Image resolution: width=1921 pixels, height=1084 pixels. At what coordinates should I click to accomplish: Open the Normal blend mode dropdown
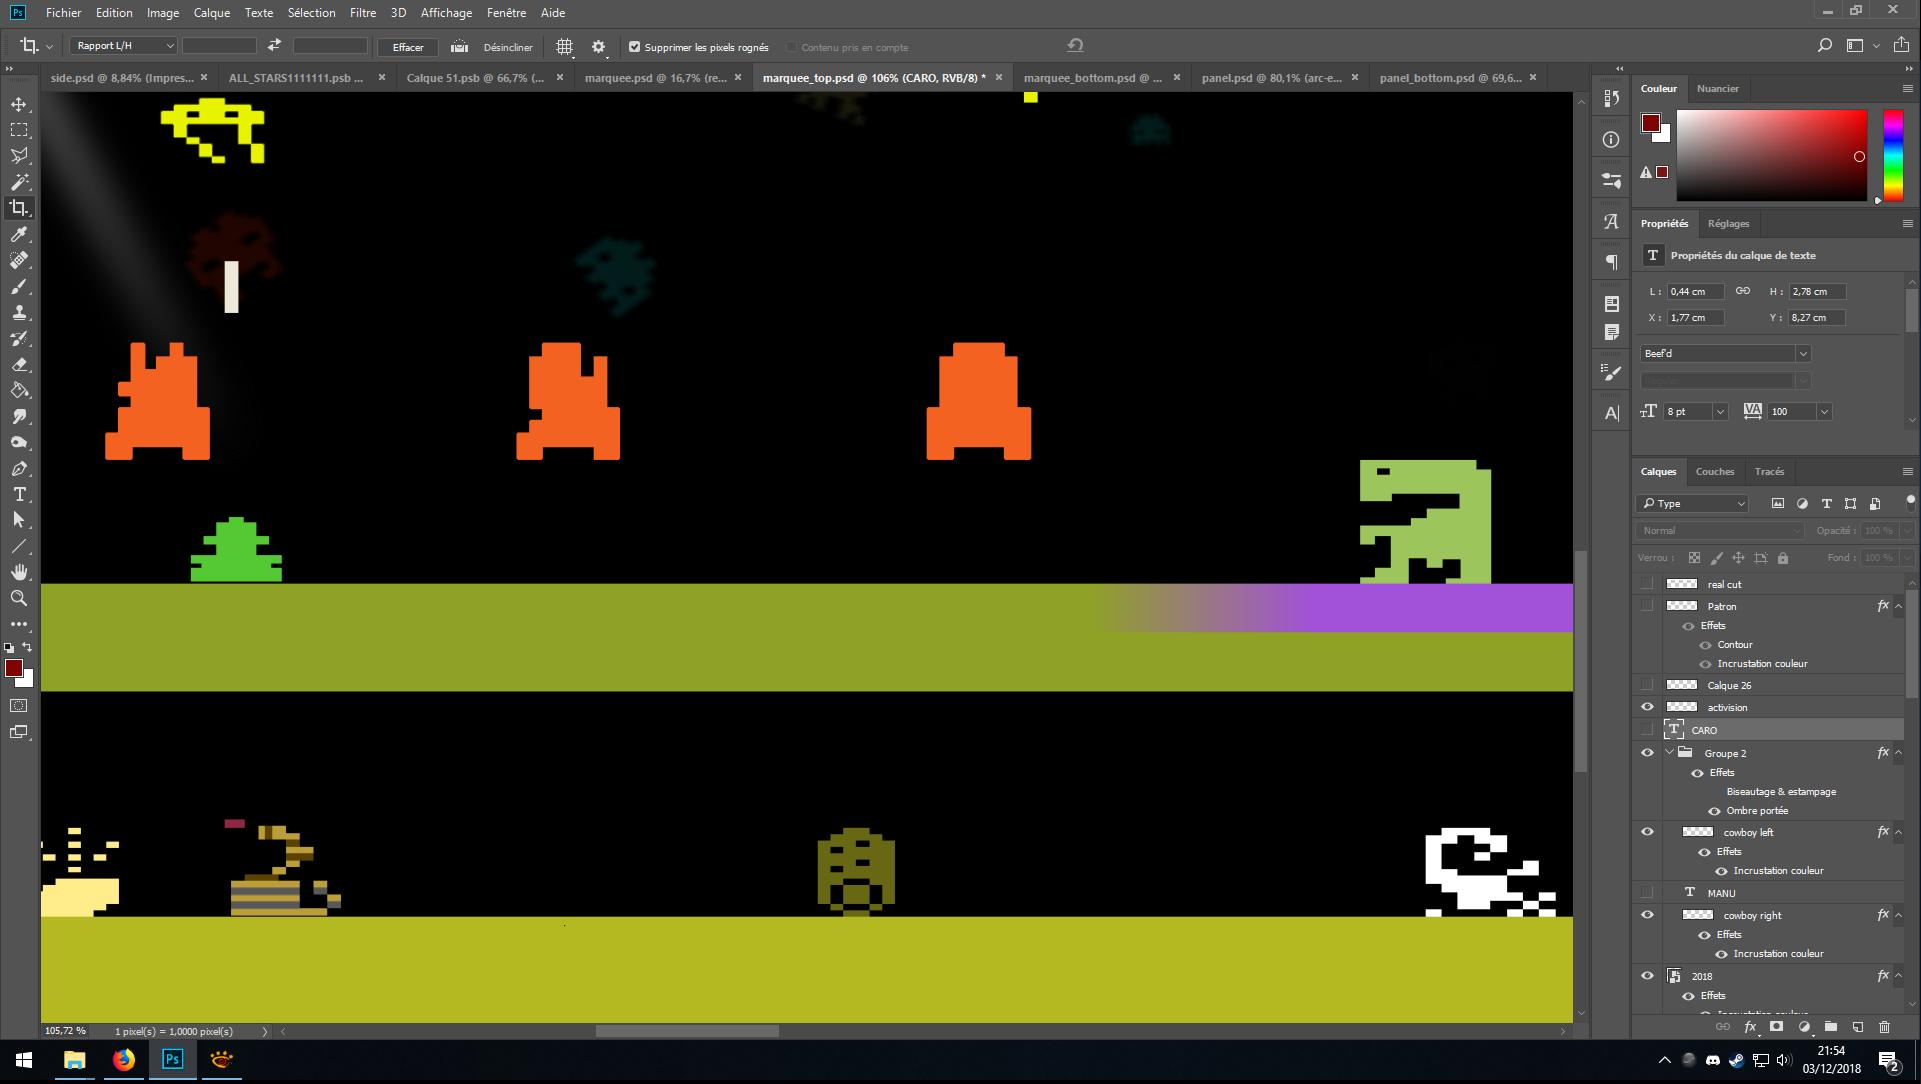1720,530
